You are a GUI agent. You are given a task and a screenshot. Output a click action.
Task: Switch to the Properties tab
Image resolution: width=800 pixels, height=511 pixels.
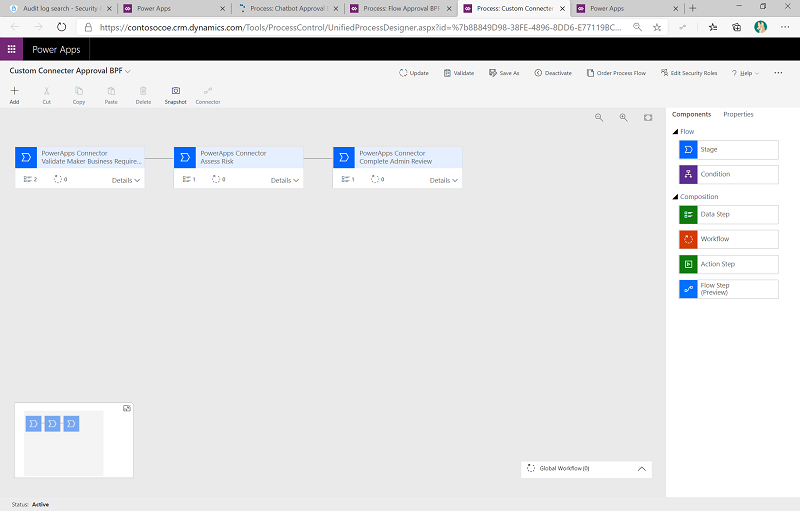[x=738, y=114]
